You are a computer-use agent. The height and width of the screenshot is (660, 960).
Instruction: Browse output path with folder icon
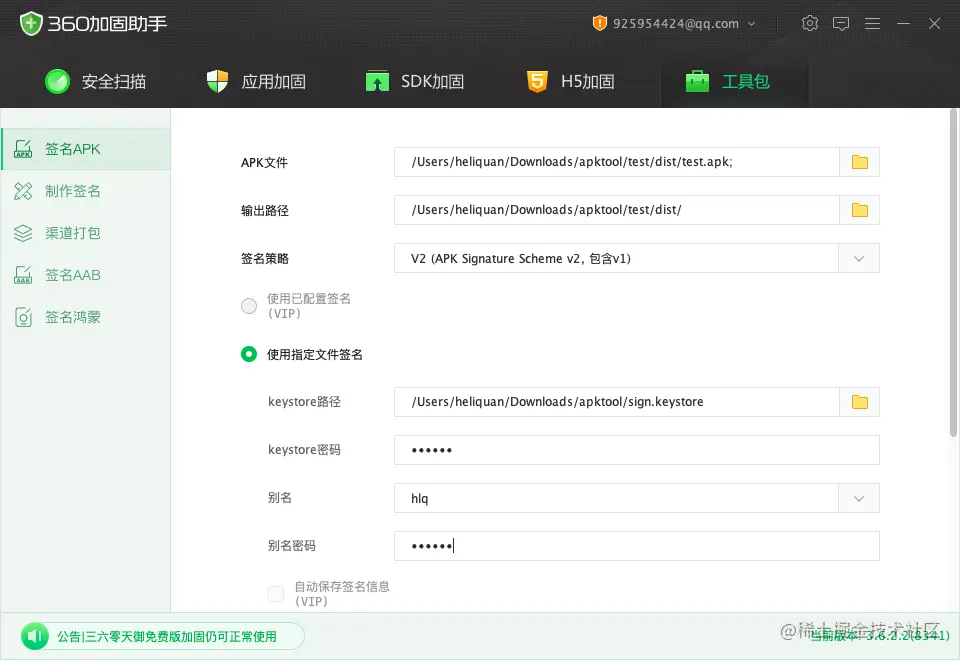[860, 210]
